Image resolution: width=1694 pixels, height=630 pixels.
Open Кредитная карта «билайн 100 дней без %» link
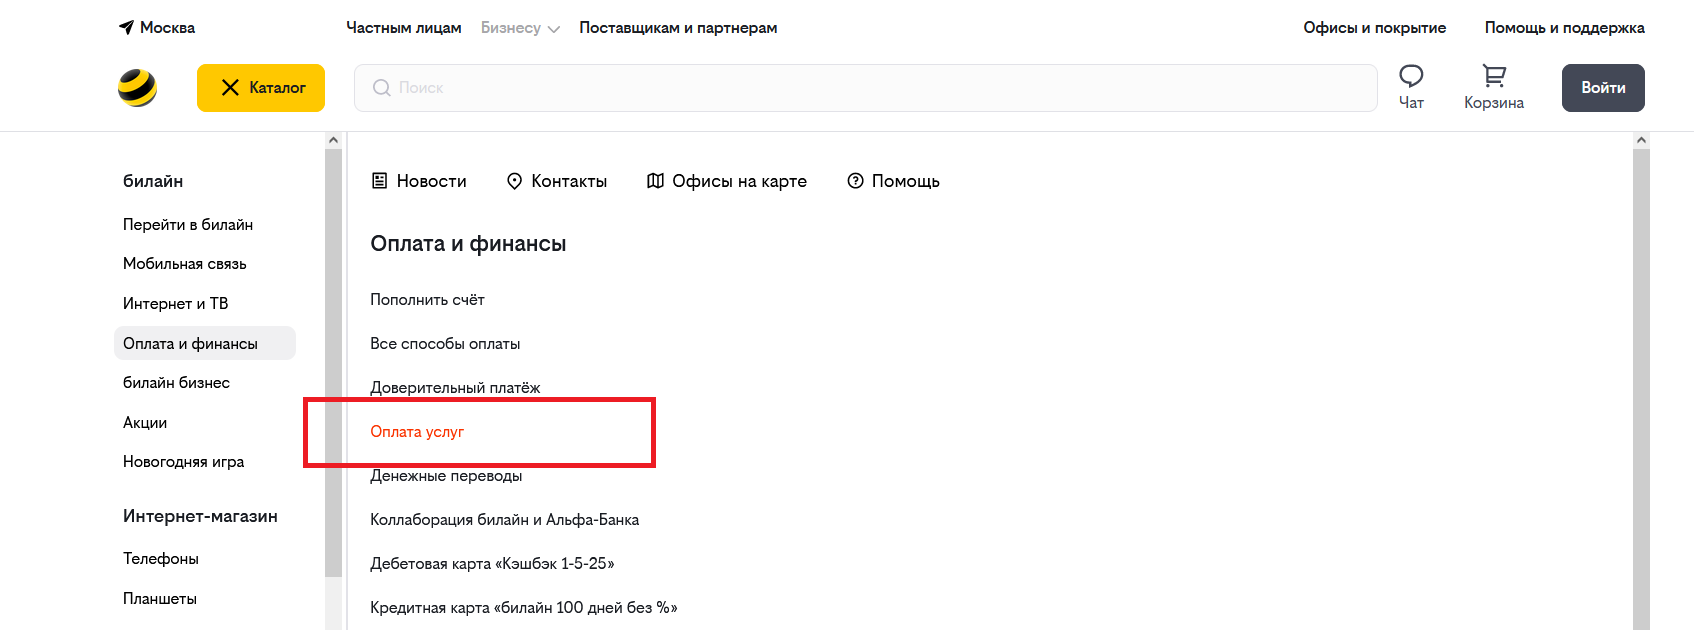tap(524, 608)
